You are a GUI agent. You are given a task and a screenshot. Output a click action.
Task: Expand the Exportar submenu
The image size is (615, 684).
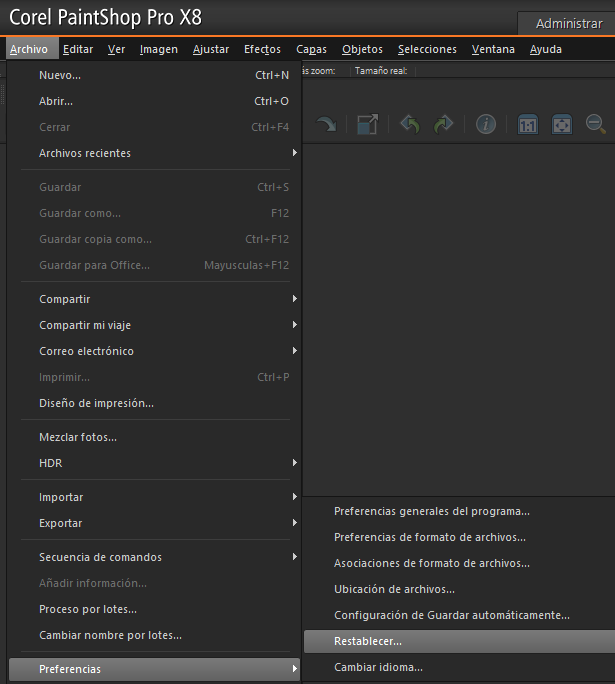click(x=155, y=523)
